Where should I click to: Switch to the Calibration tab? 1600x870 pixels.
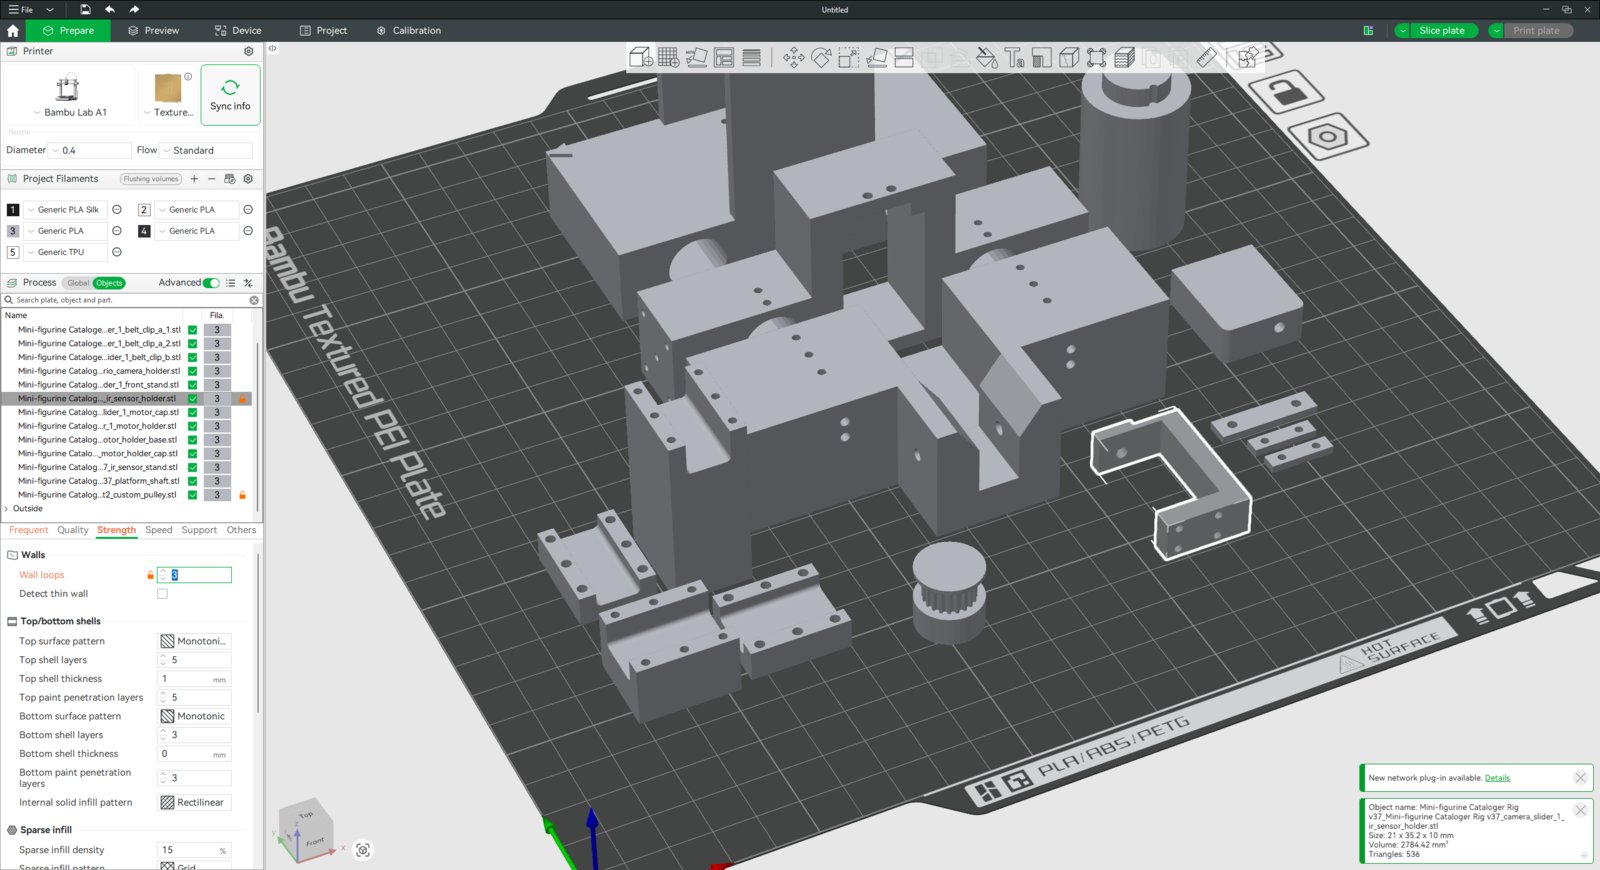coord(409,31)
